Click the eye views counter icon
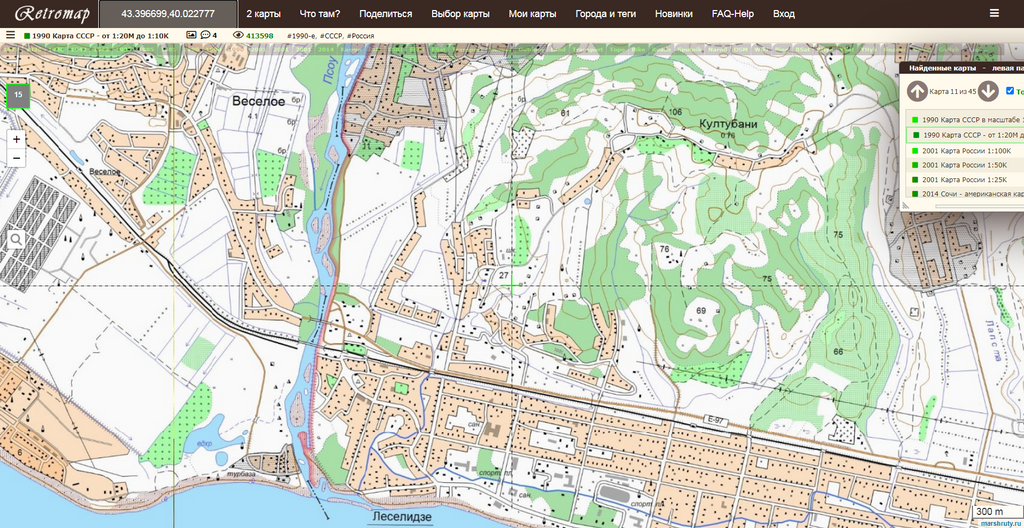Viewport: 1024px width, 528px height. click(238, 35)
